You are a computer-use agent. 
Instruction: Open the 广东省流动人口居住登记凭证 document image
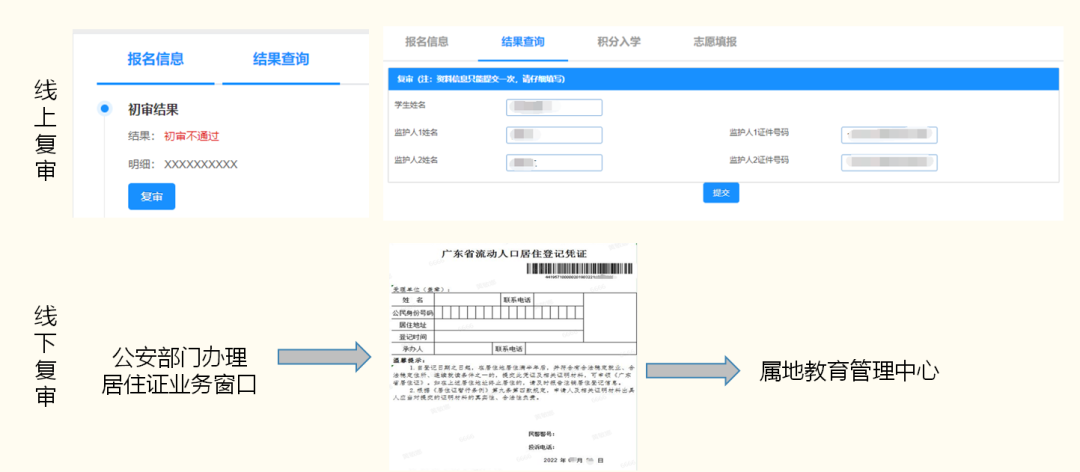(x=512, y=355)
